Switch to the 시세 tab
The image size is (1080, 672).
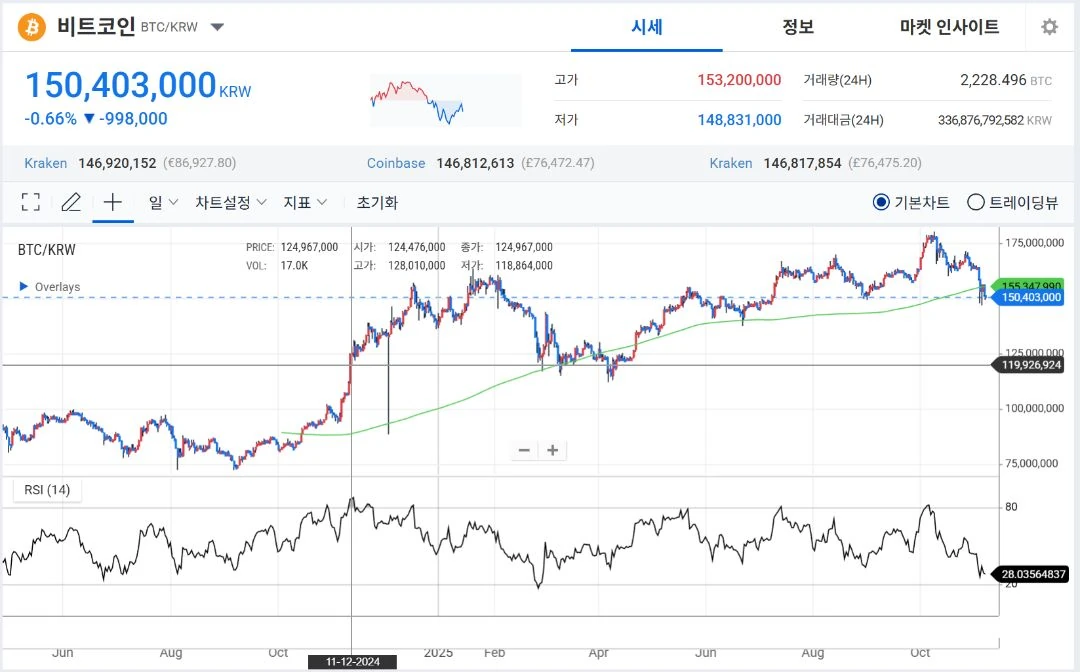point(647,27)
